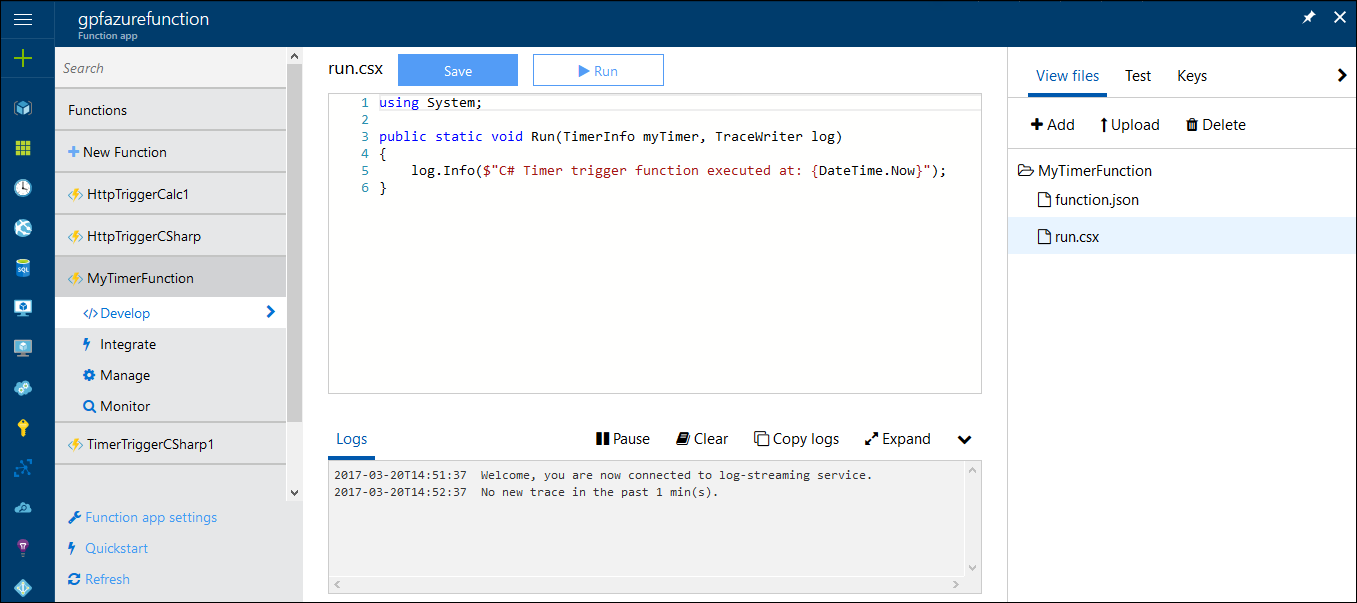Open the cube Resource groups icon in the sidebar
The height and width of the screenshot is (603, 1357).
pos(23,108)
